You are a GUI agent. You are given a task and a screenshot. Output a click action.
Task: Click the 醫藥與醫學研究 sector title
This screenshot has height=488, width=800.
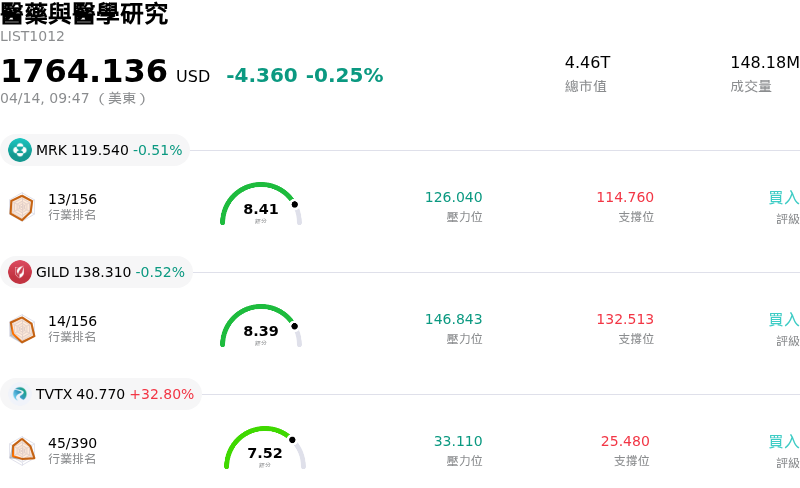point(84,14)
